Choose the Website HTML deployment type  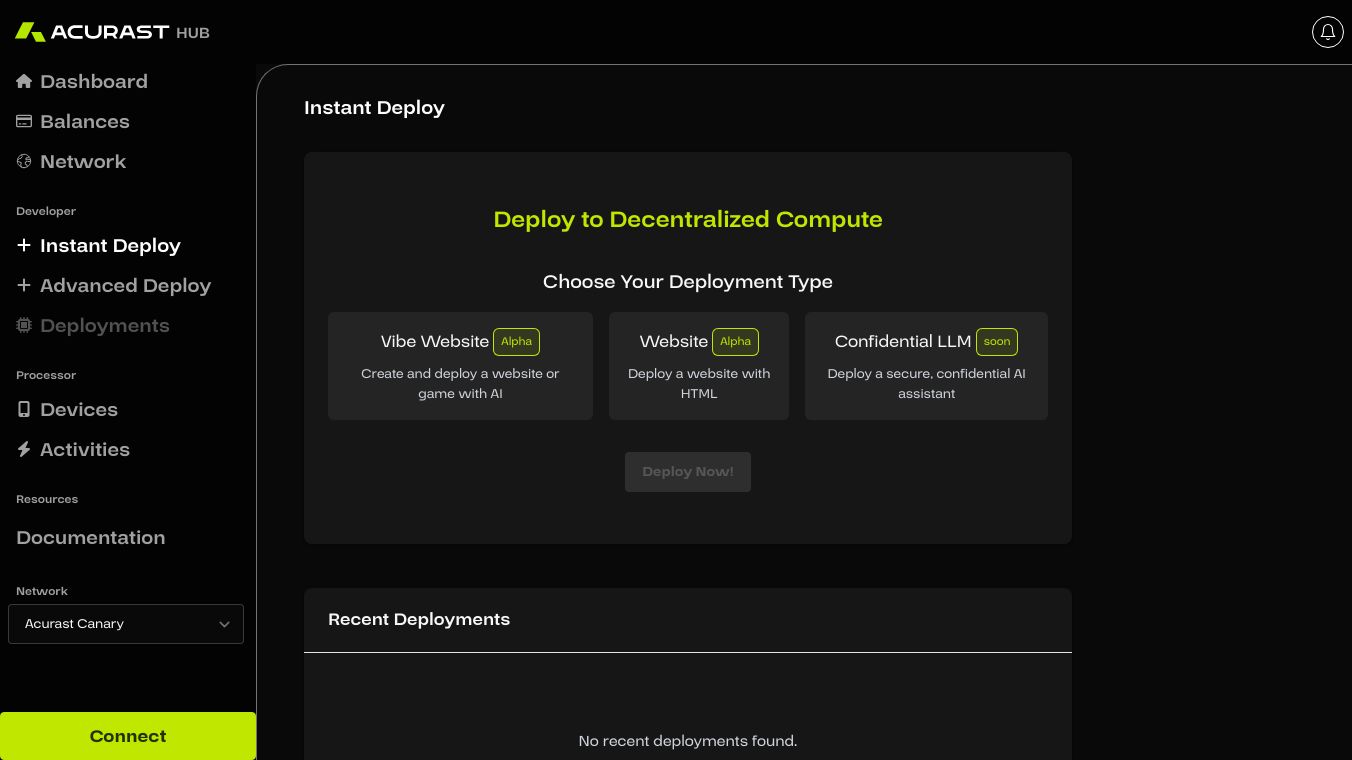click(699, 366)
